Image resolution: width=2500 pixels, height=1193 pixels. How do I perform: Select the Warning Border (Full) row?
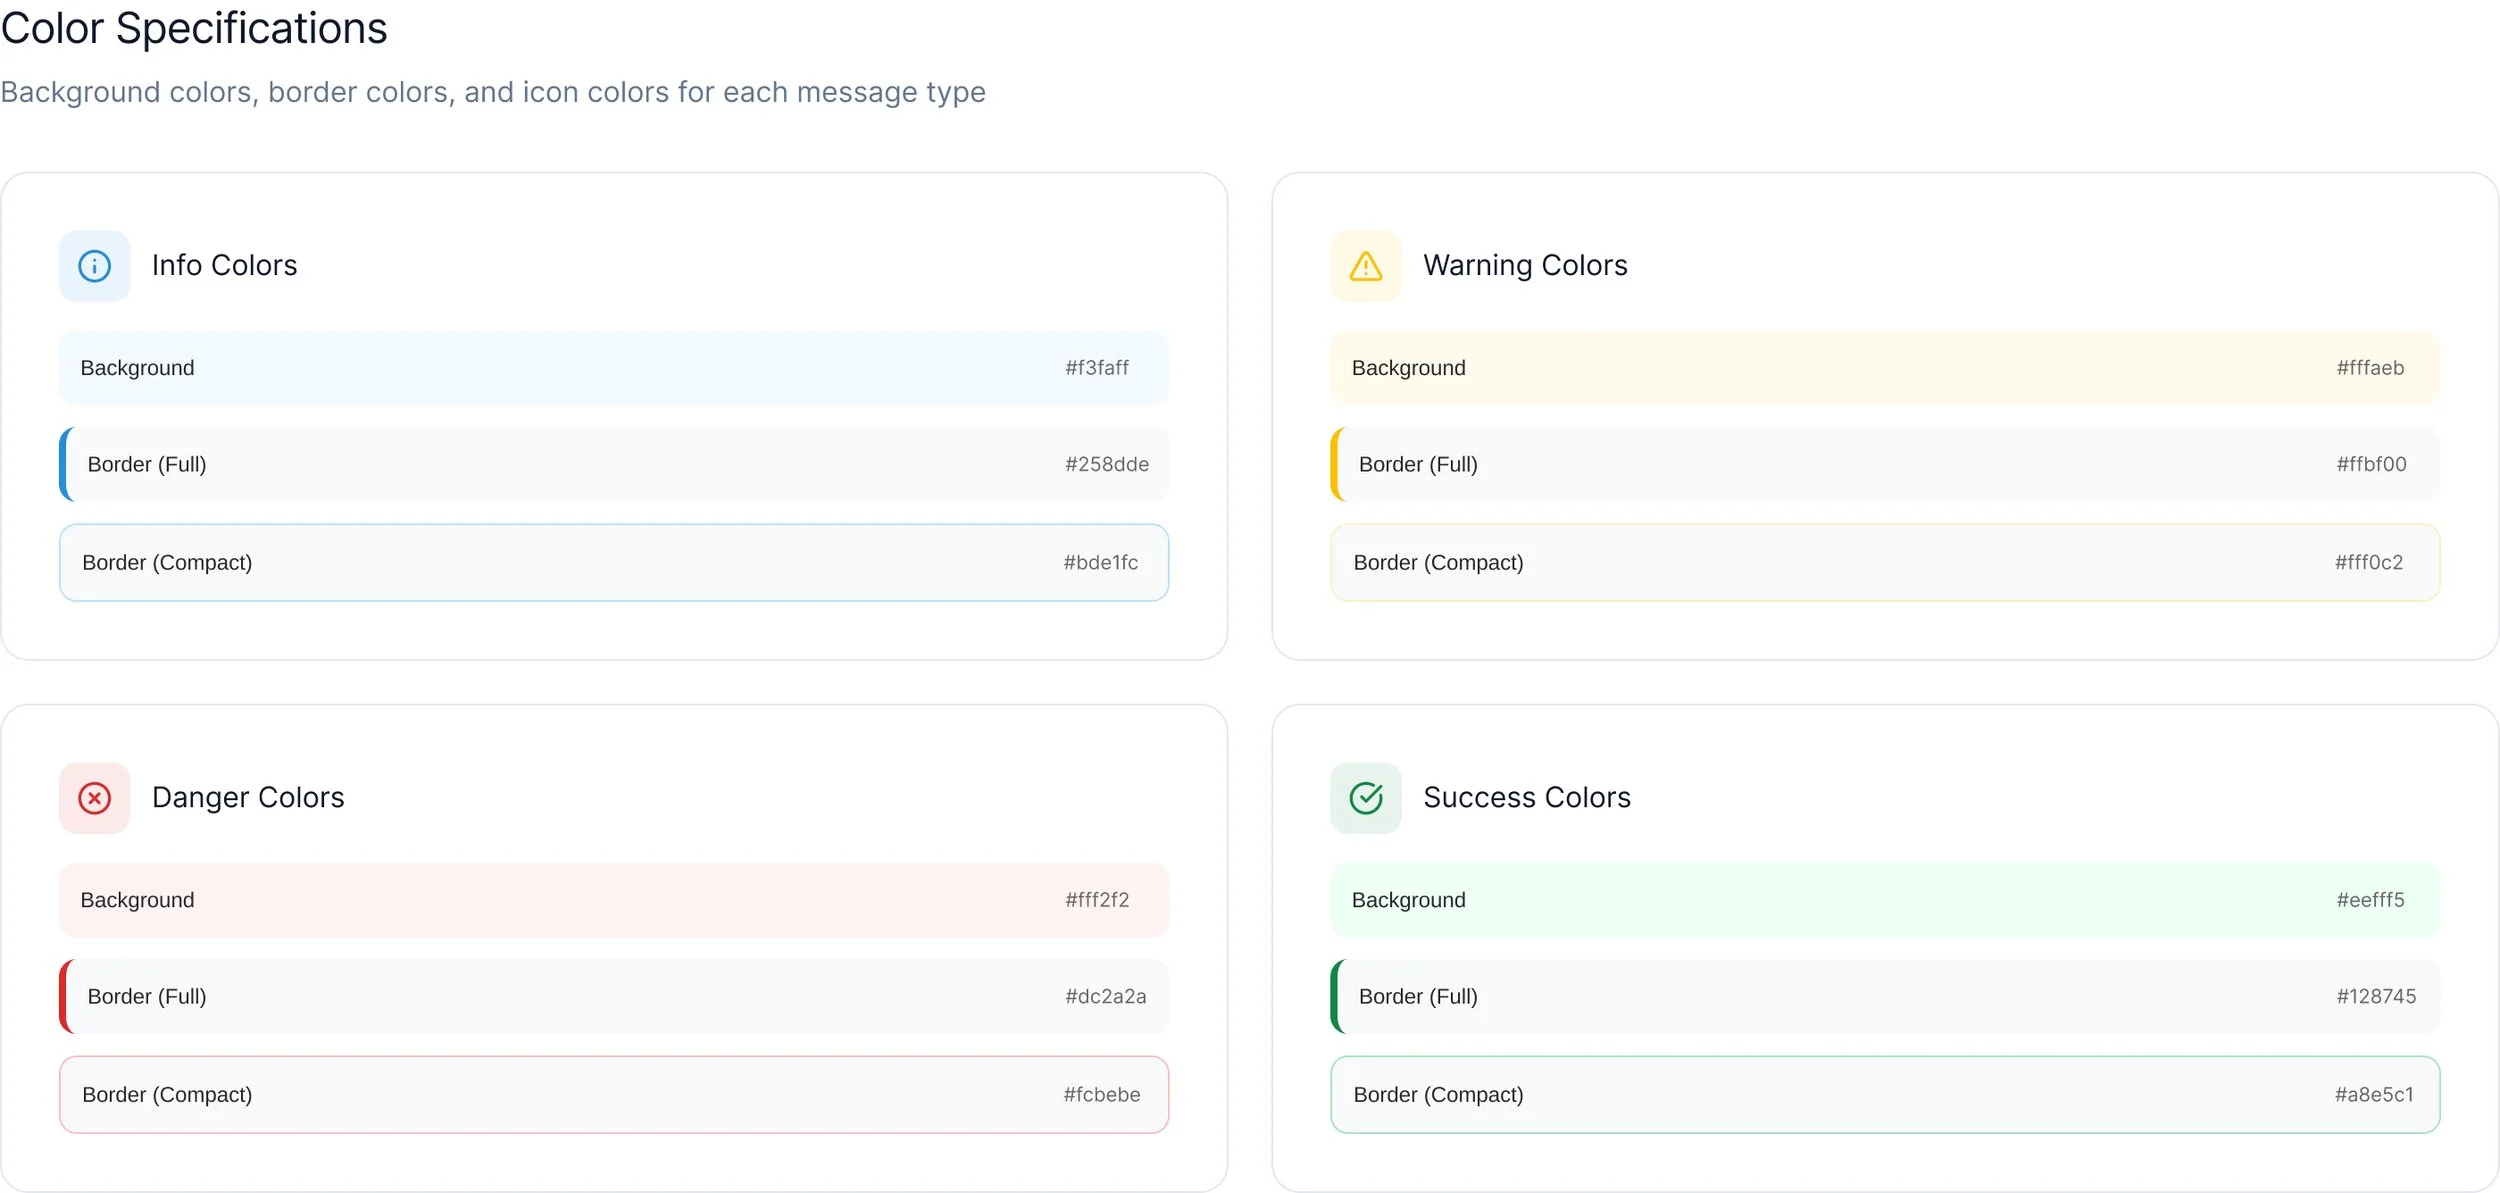tap(1884, 464)
